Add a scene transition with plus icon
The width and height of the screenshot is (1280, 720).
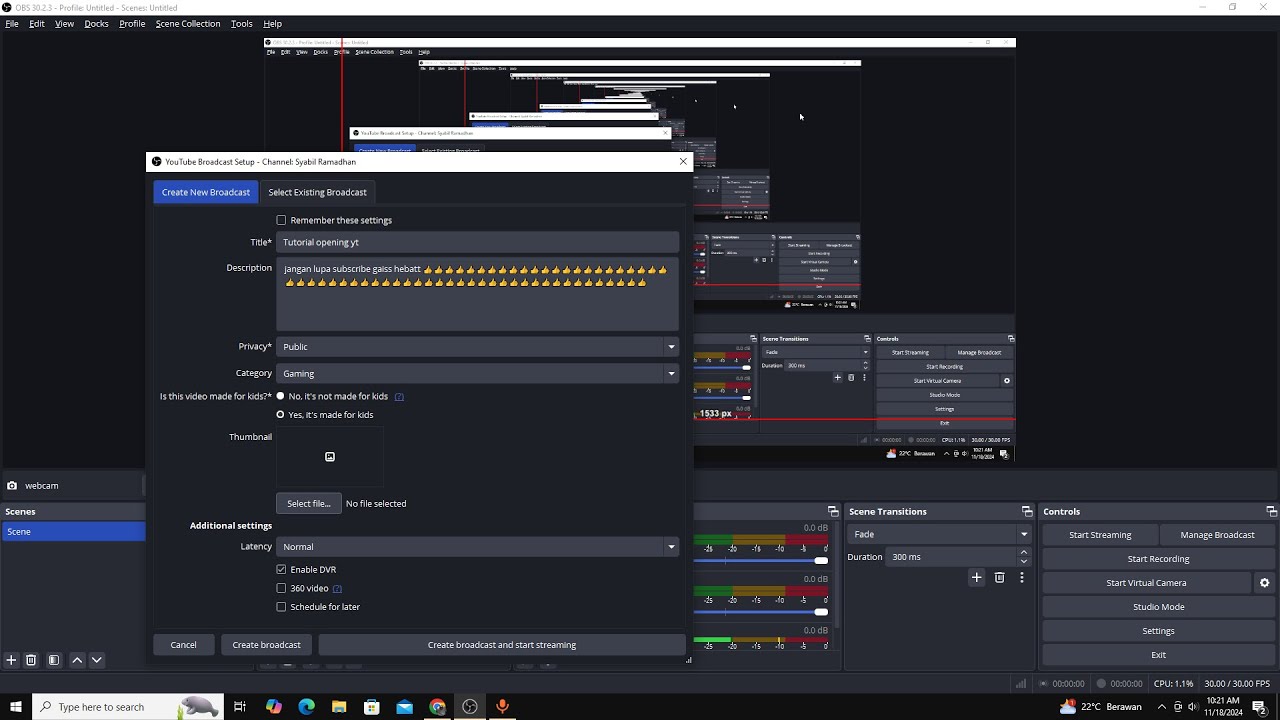(977, 577)
